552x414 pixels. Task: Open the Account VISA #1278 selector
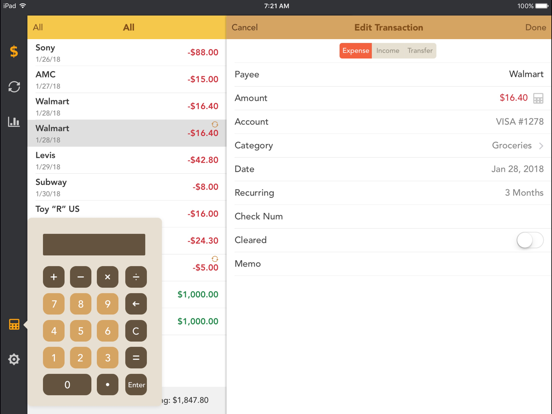pos(389,122)
